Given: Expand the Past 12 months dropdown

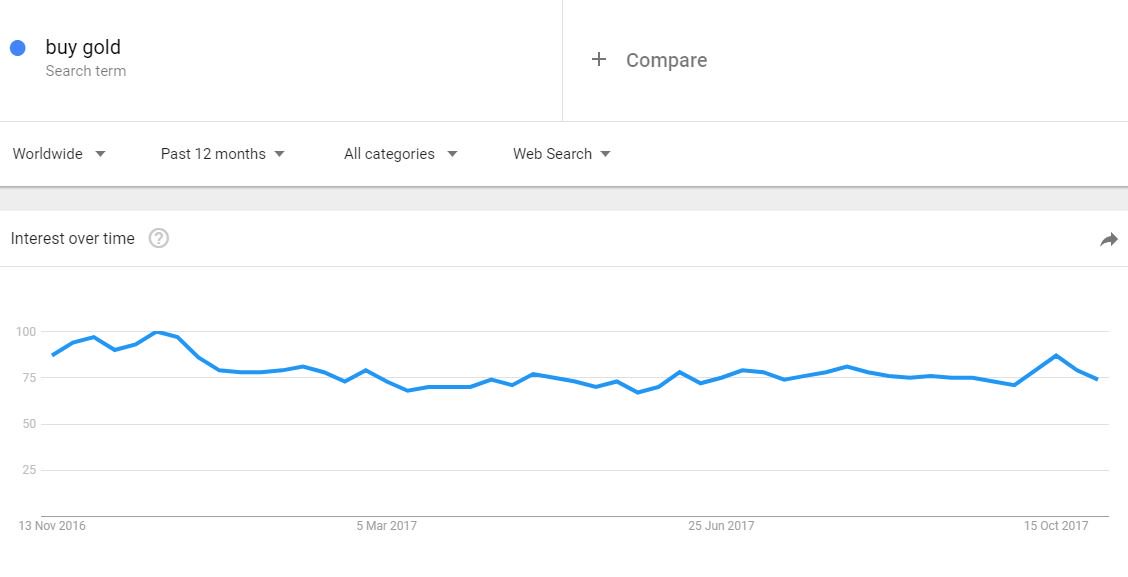Looking at the screenshot, I should click(x=222, y=154).
